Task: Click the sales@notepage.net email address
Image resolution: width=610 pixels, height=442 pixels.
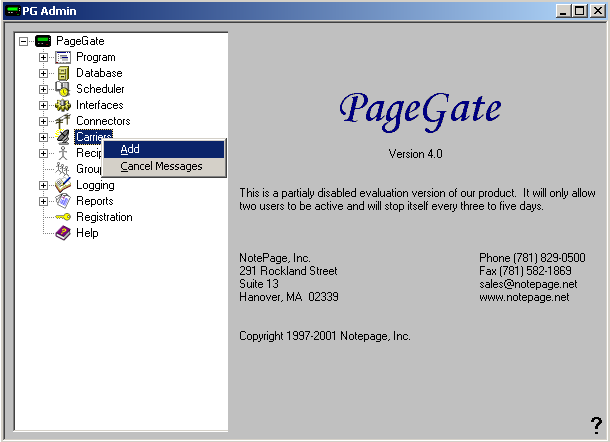Action: [528, 284]
